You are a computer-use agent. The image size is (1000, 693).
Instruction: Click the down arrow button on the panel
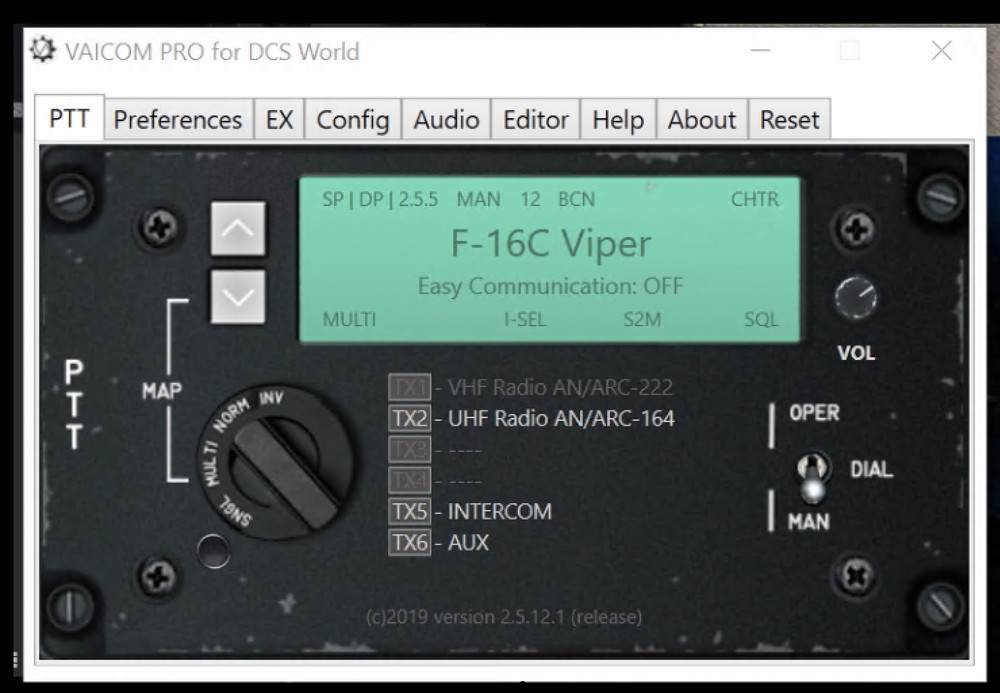point(238,296)
